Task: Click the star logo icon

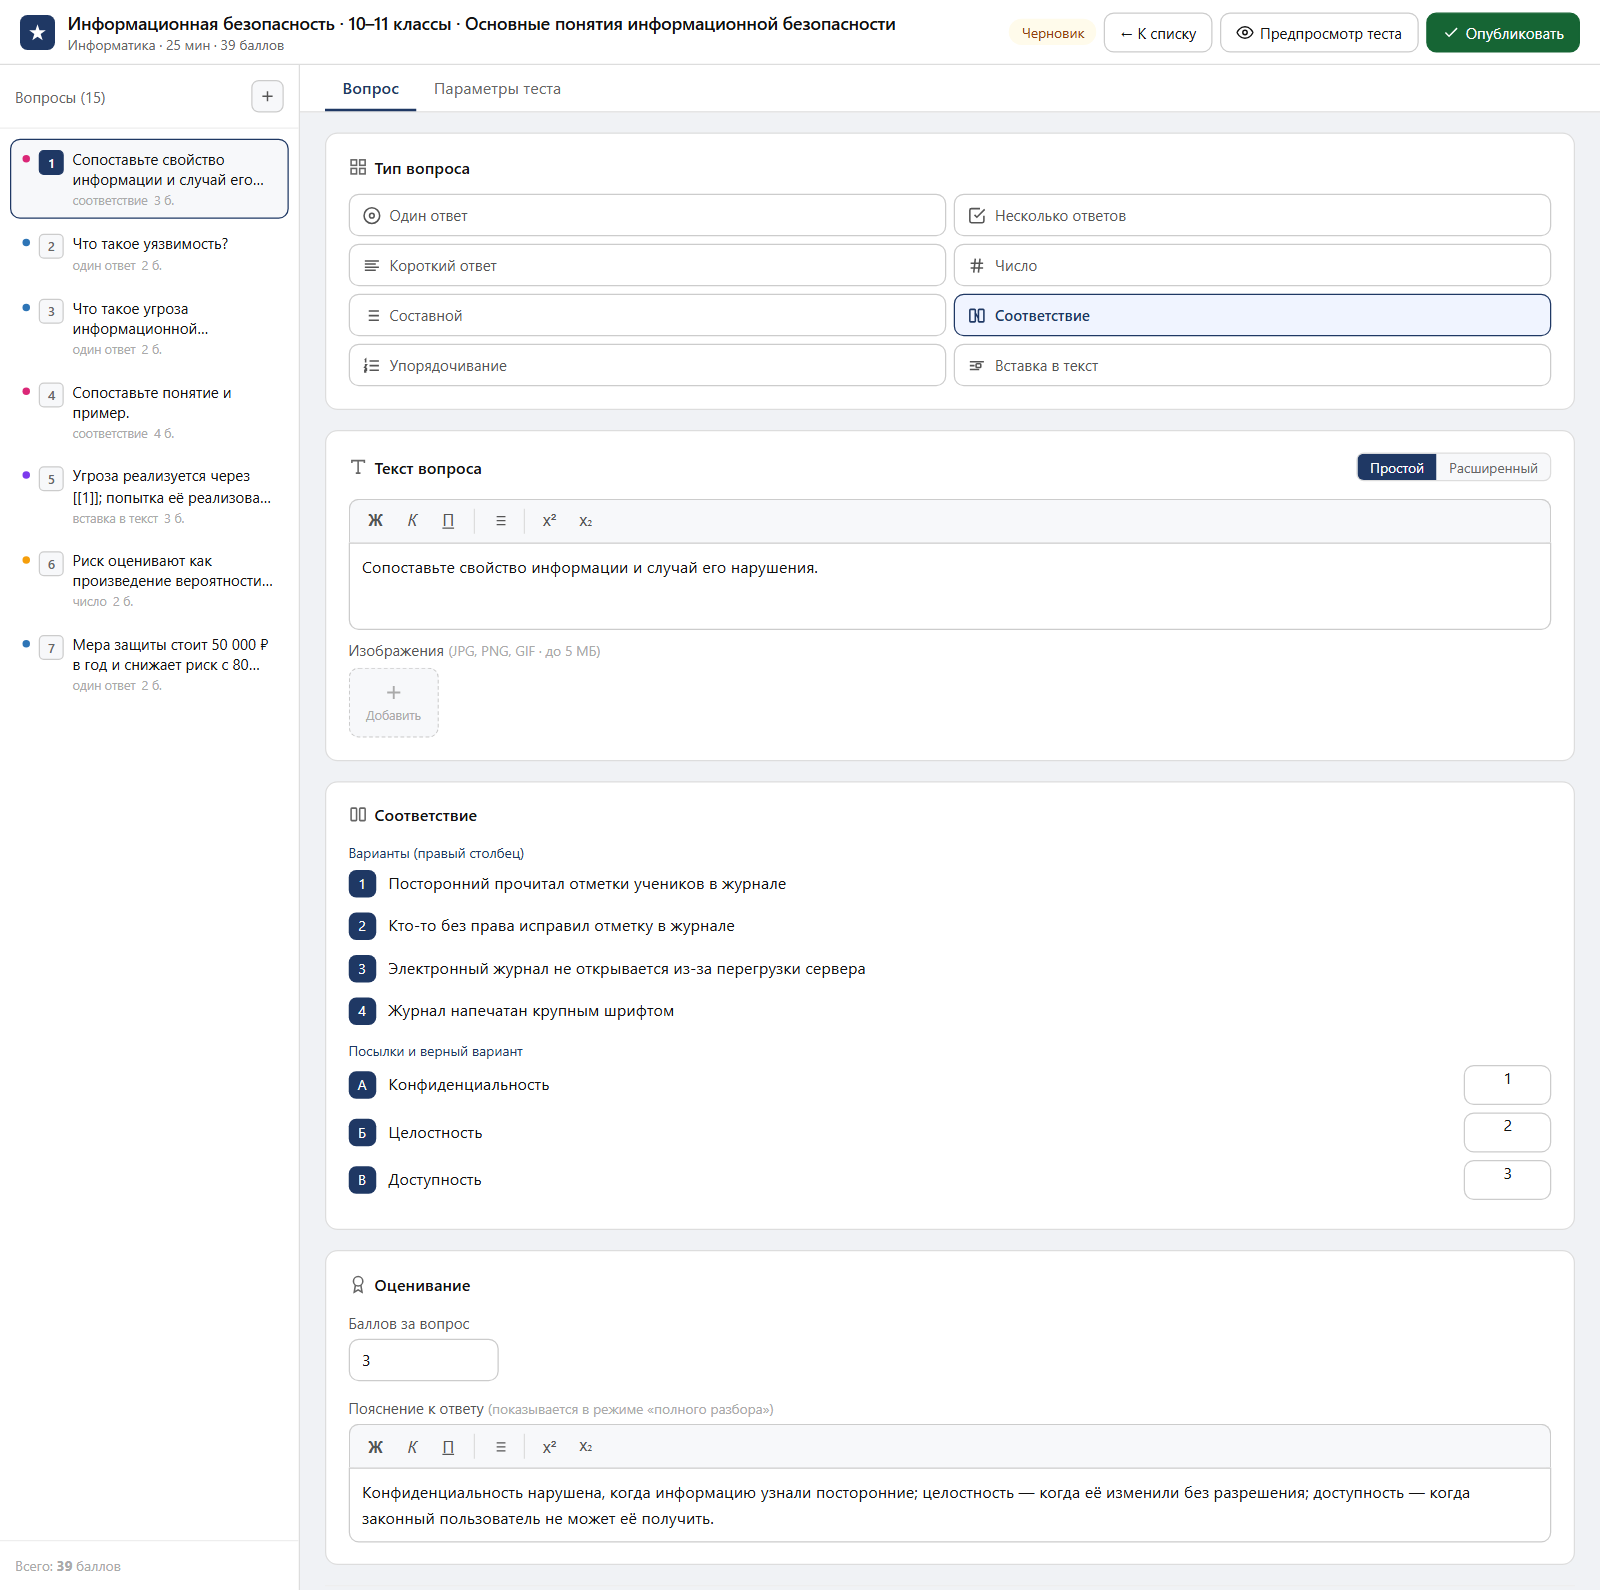Action: (38, 33)
